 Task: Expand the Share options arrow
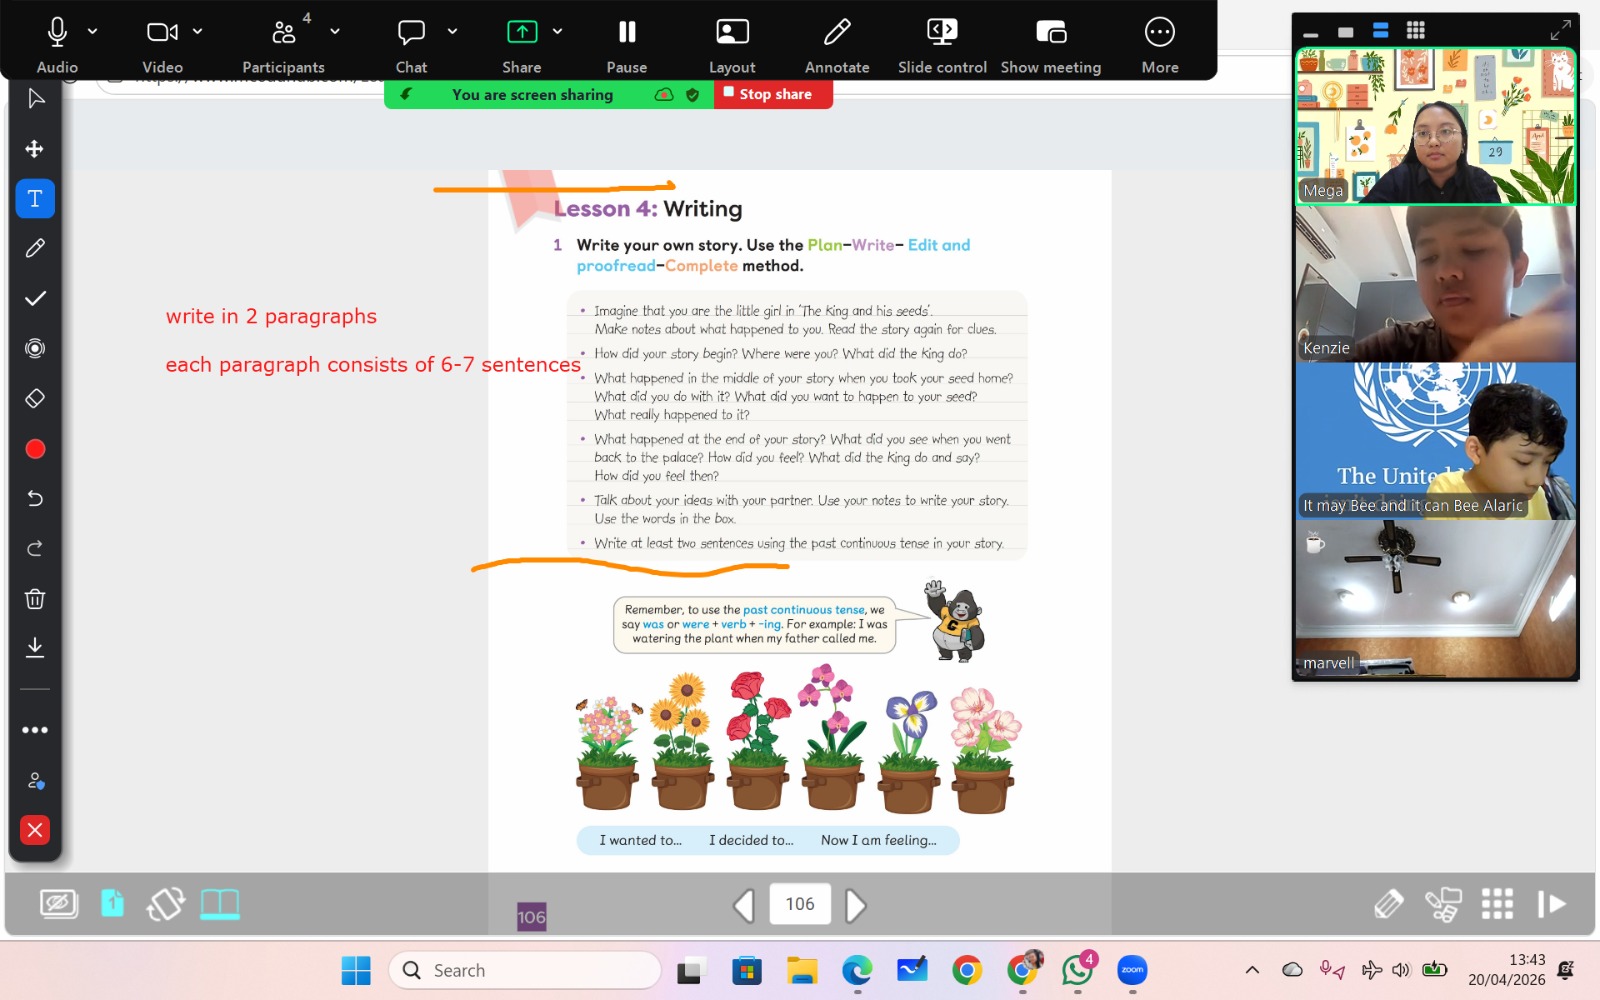558,32
